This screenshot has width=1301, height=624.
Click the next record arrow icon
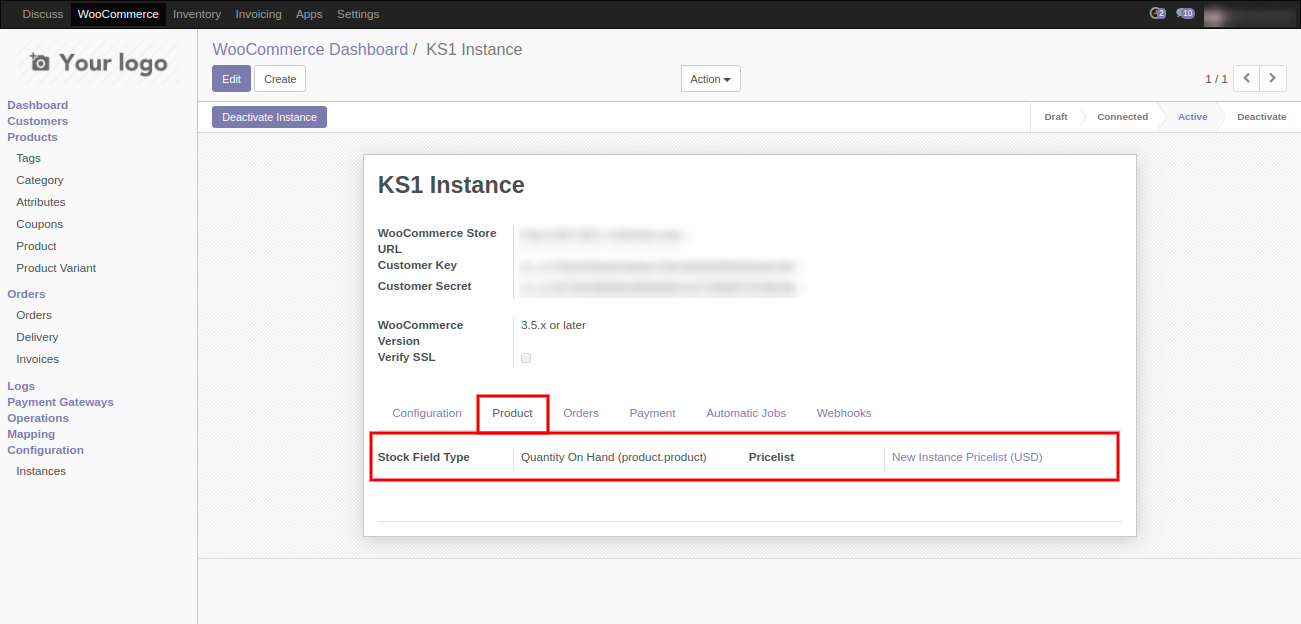pos(1273,78)
